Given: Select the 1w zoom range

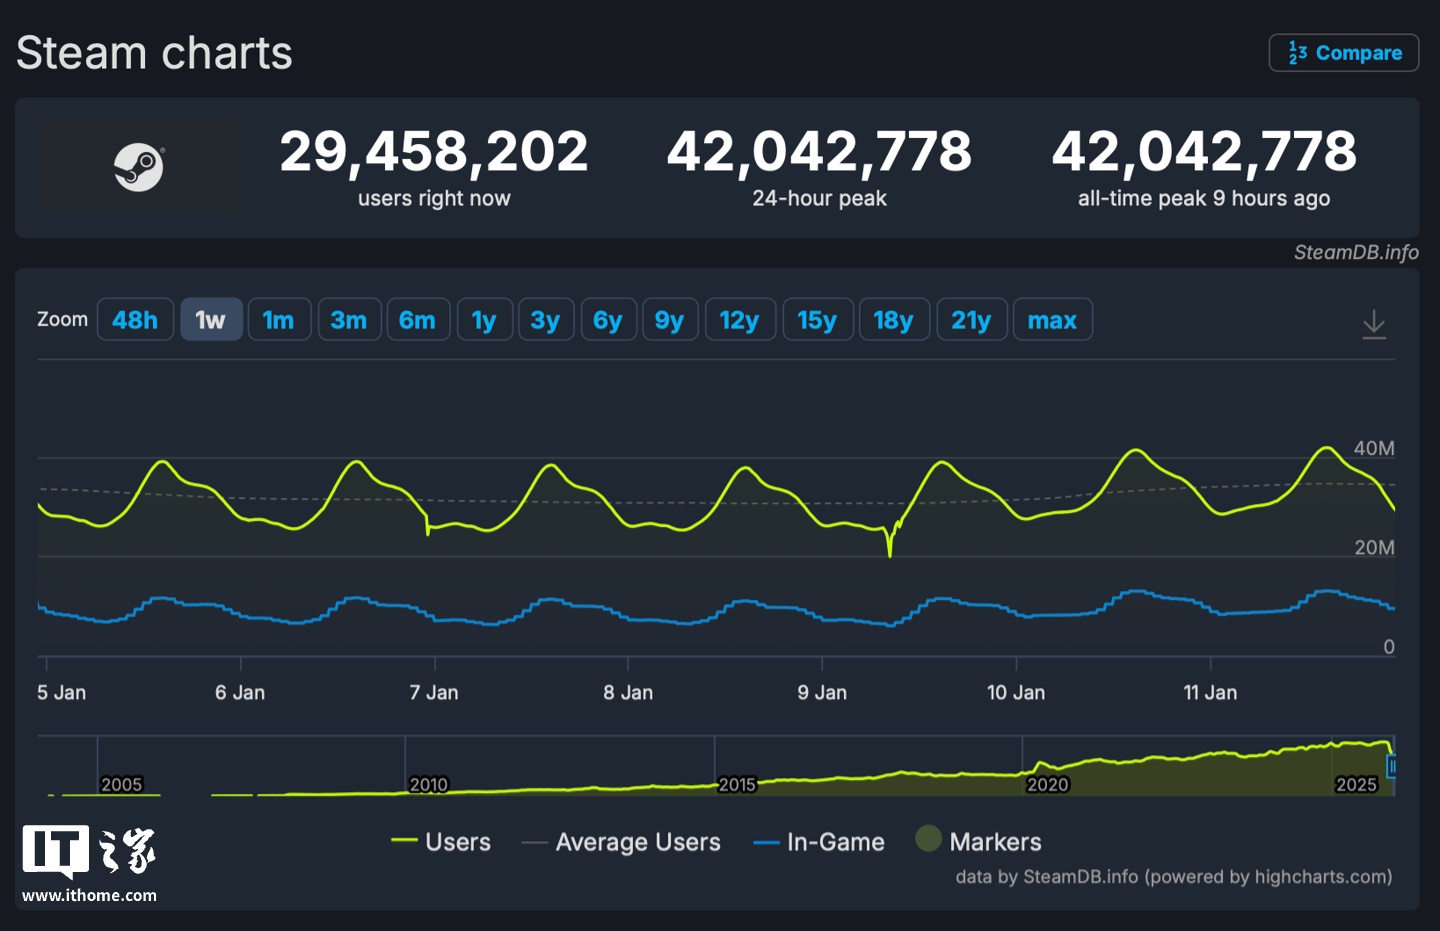Looking at the screenshot, I should click(x=210, y=320).
